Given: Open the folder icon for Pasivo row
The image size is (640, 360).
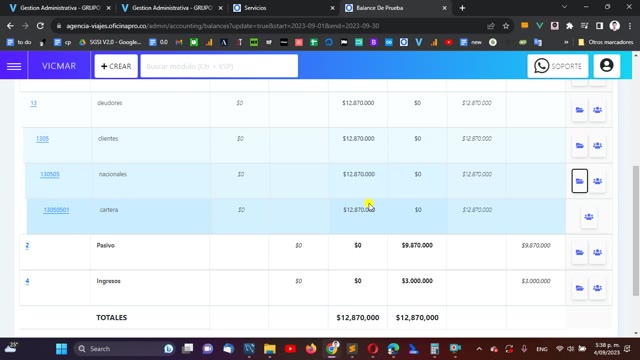Looking at the screenshot, I should click(580, 252).
